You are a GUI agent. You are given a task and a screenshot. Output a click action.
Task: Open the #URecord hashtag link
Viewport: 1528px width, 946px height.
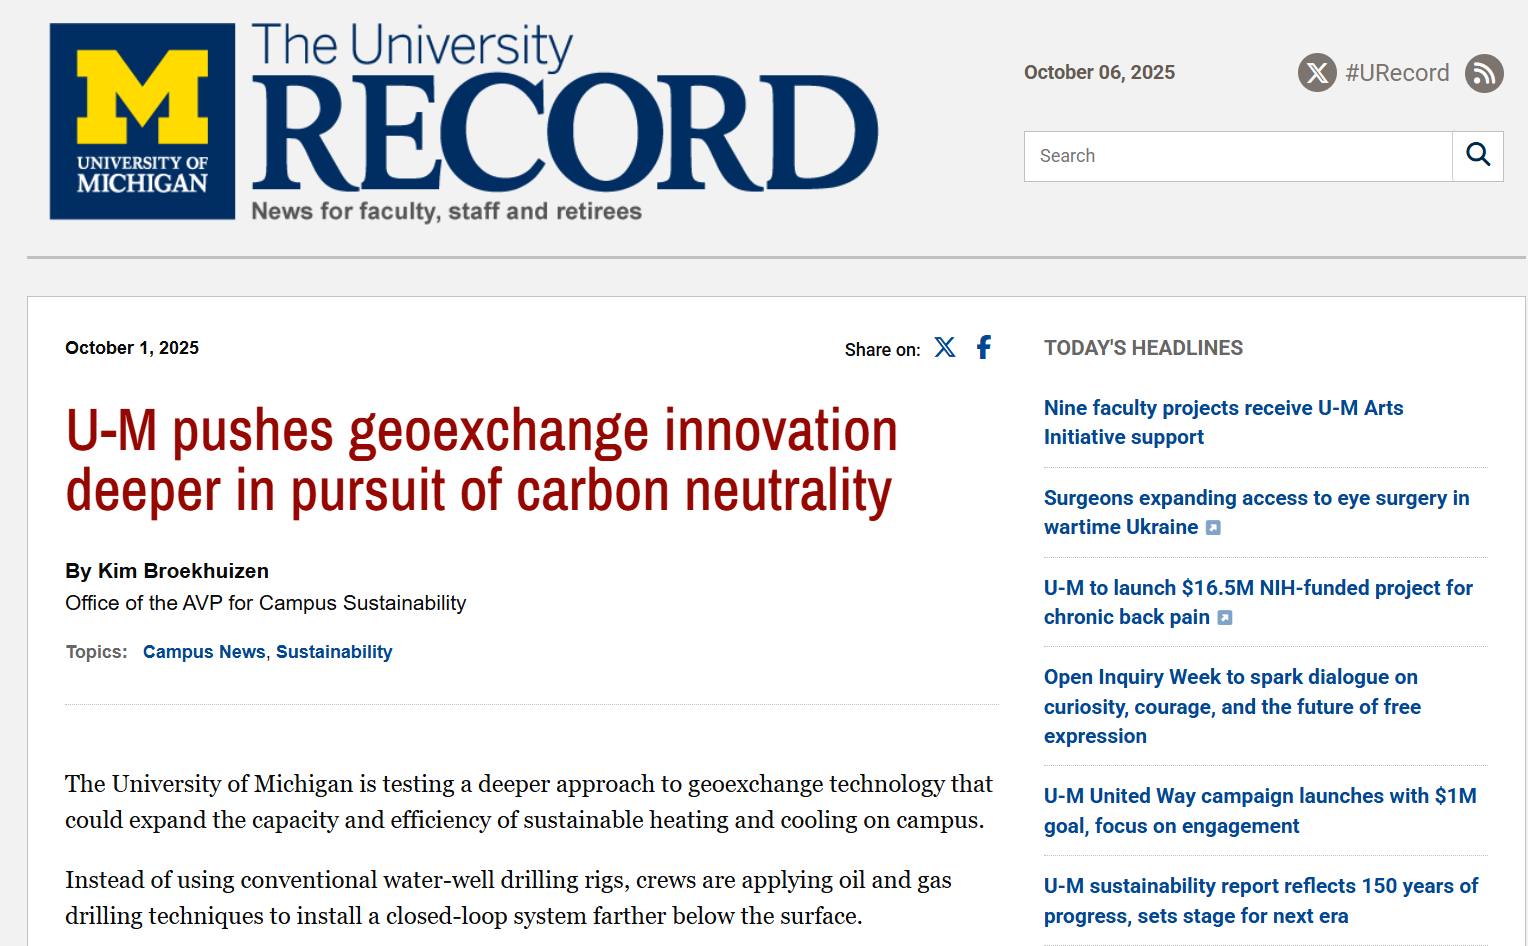[1397, 73]
